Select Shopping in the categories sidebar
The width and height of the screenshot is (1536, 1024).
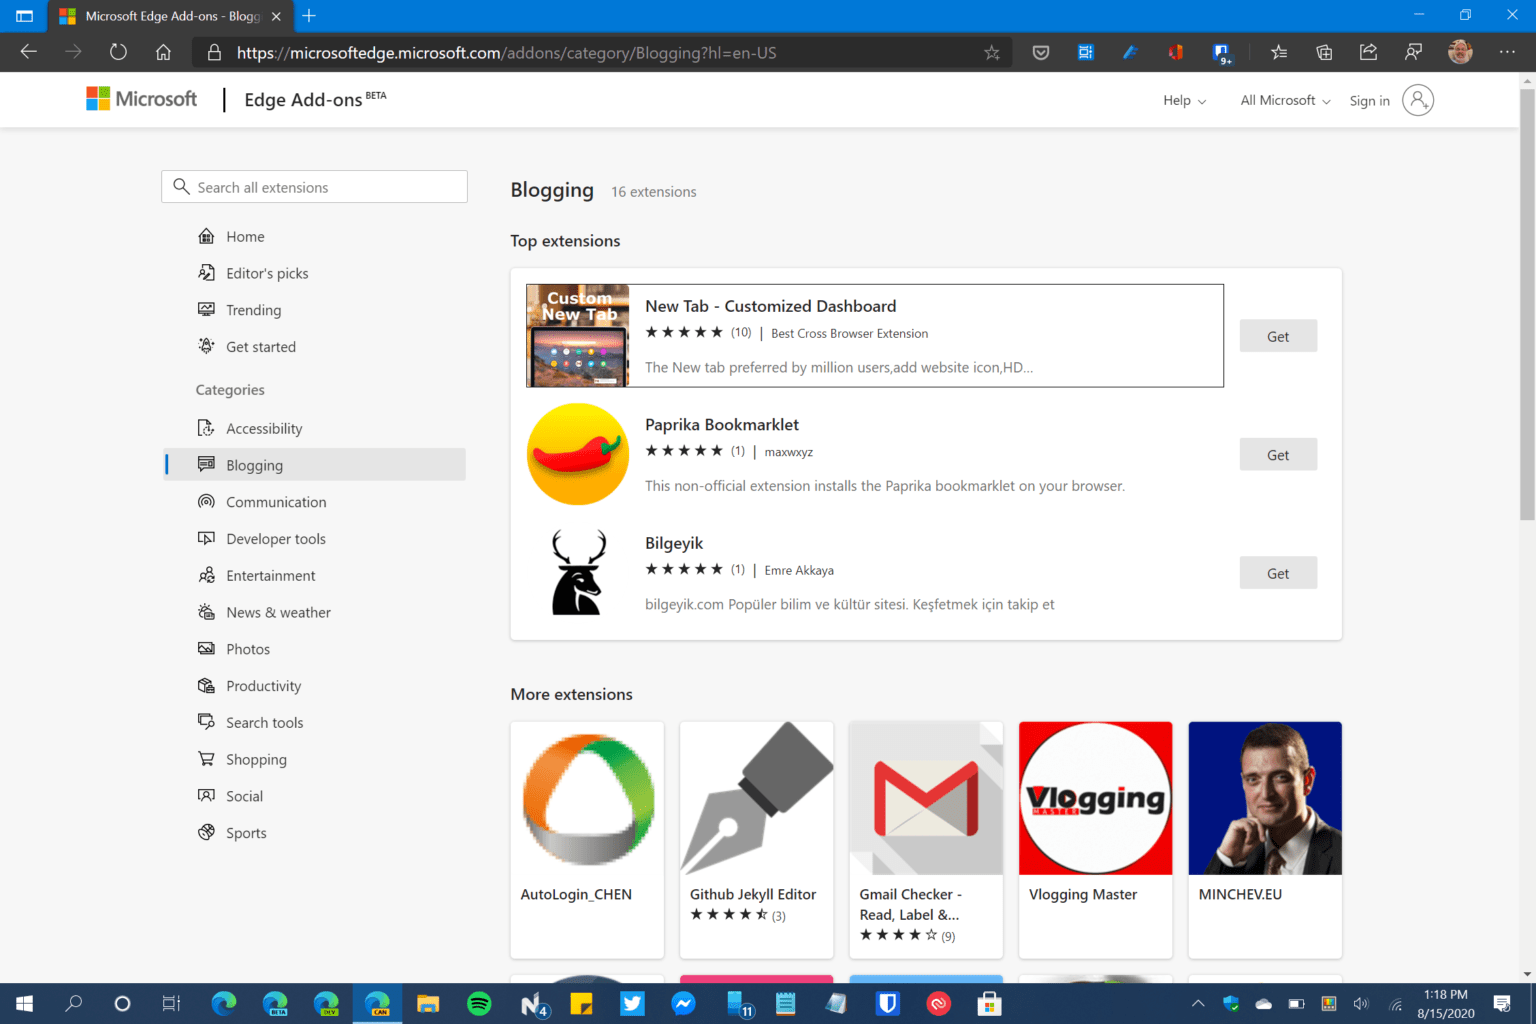[256, 758]
